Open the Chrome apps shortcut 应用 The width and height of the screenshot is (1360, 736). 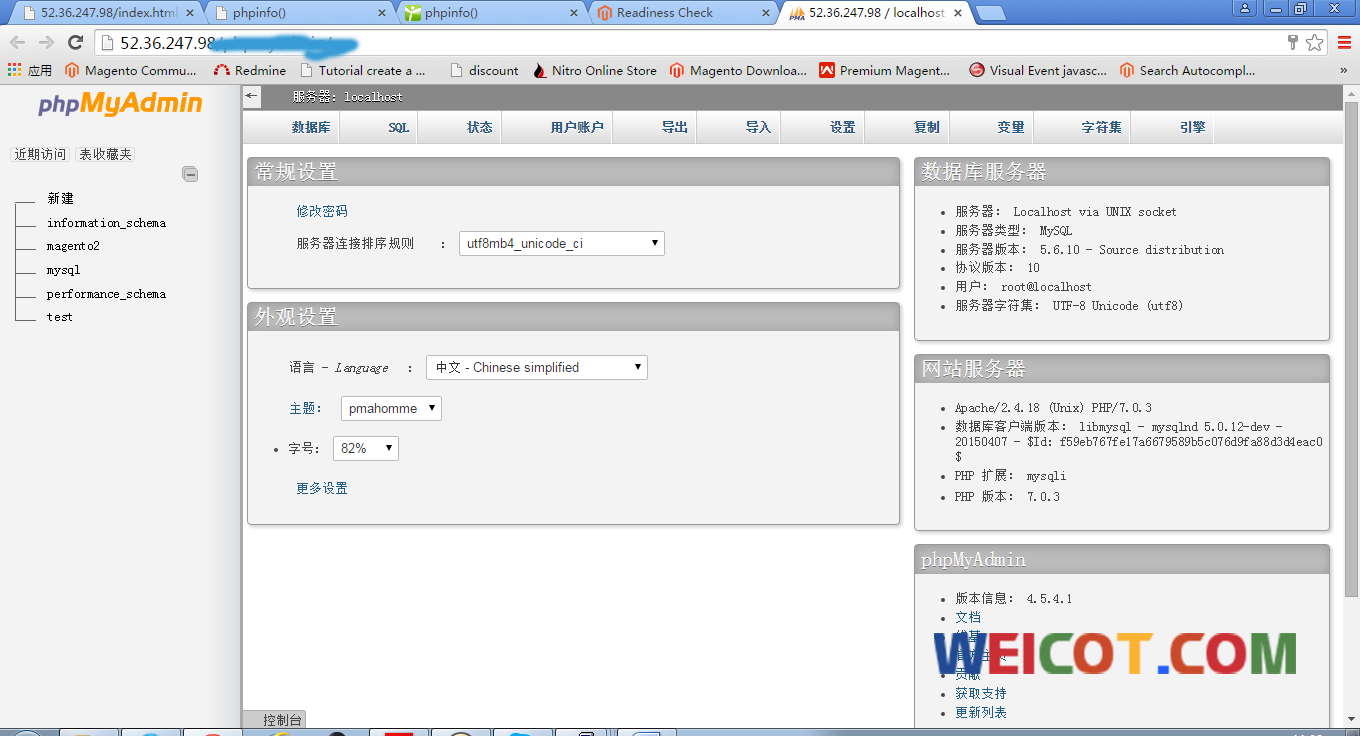pos(30,71)
